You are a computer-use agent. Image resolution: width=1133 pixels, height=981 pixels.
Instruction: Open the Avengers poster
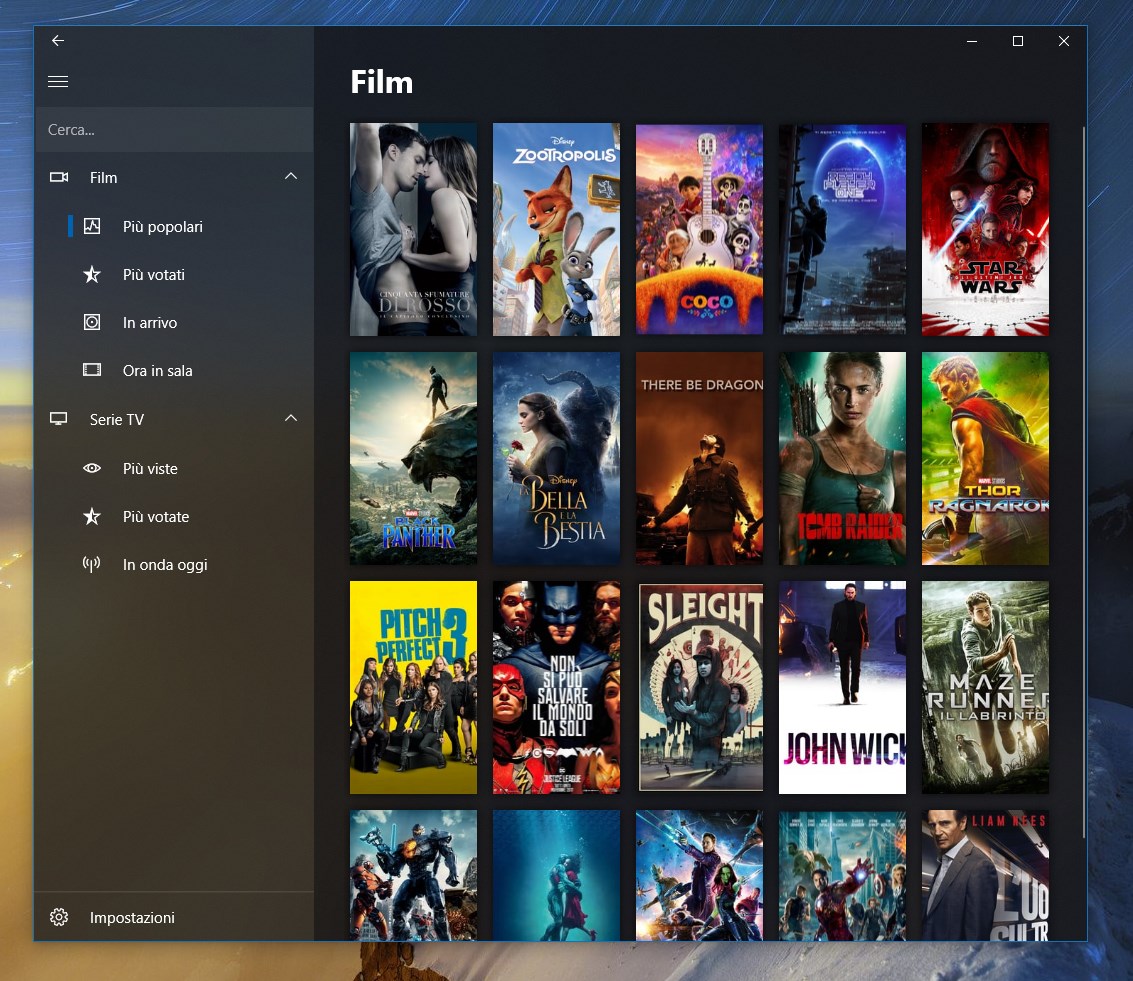point(843,875)
